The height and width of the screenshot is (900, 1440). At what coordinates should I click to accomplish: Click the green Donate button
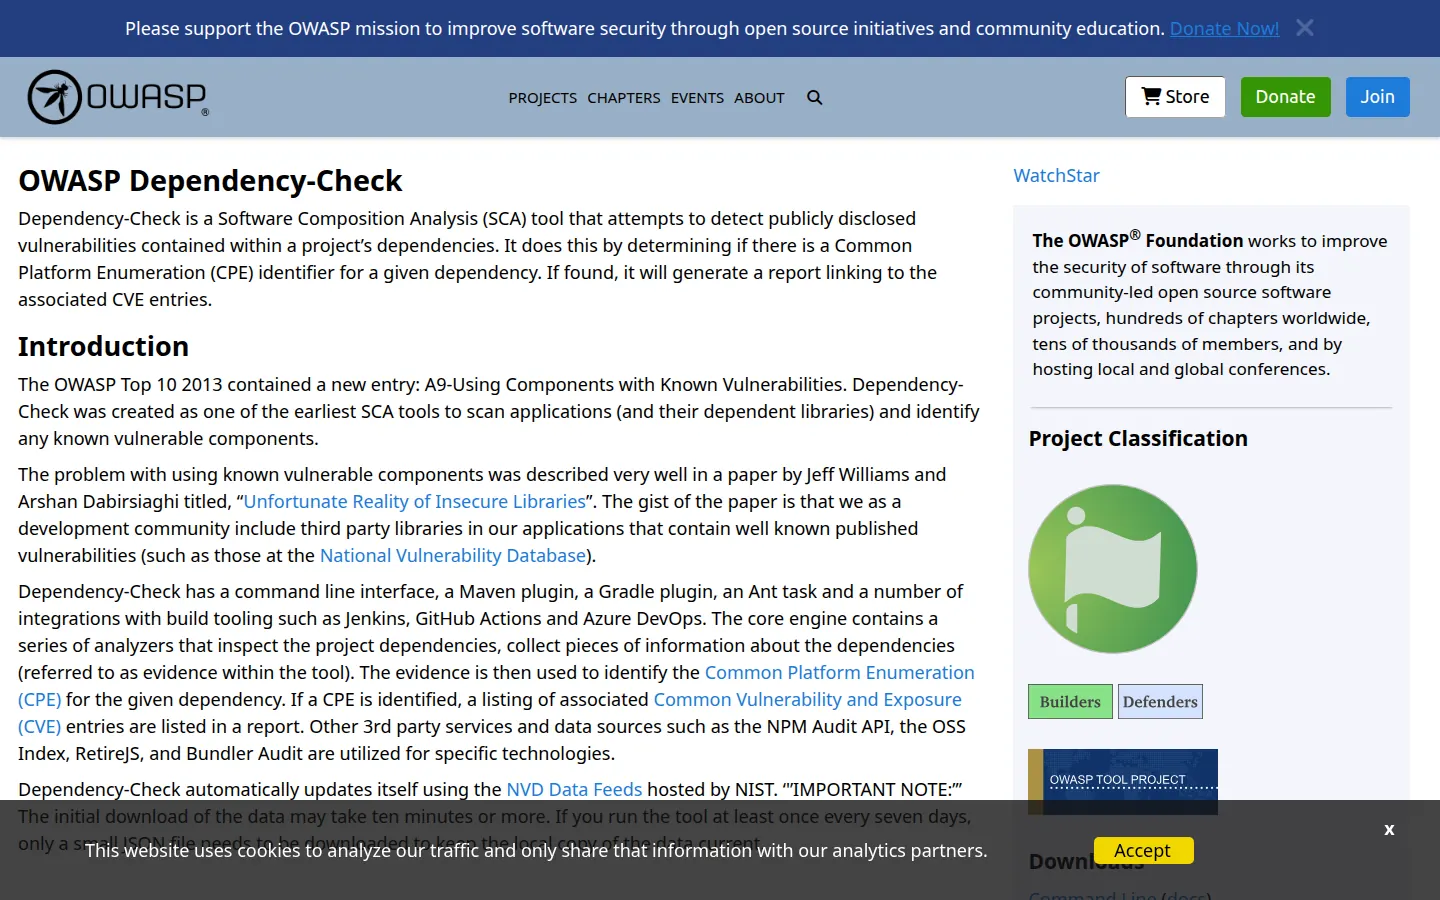(1285, 97)
